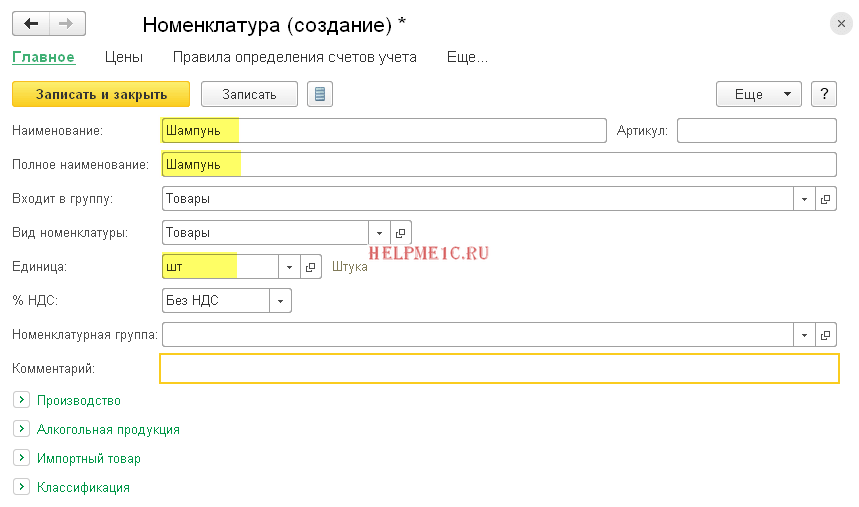Expand the Импортный товар section
859x507 pixels.
tap(22, 458)
